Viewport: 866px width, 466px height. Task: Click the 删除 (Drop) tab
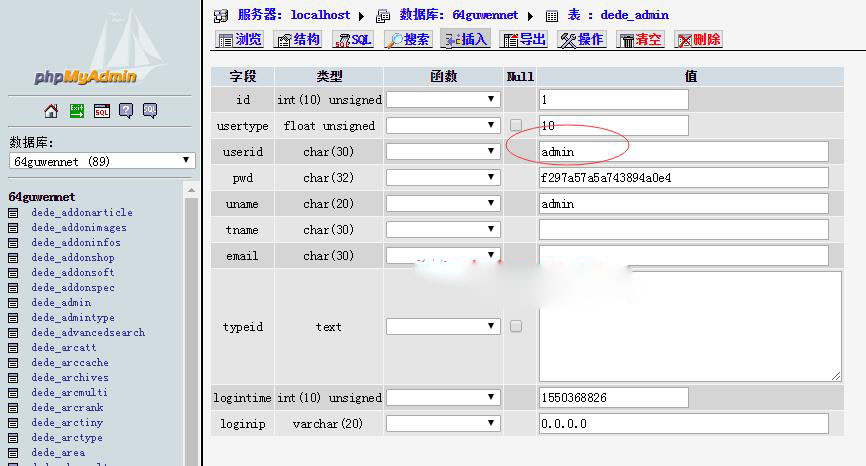(x=698, y=40)
